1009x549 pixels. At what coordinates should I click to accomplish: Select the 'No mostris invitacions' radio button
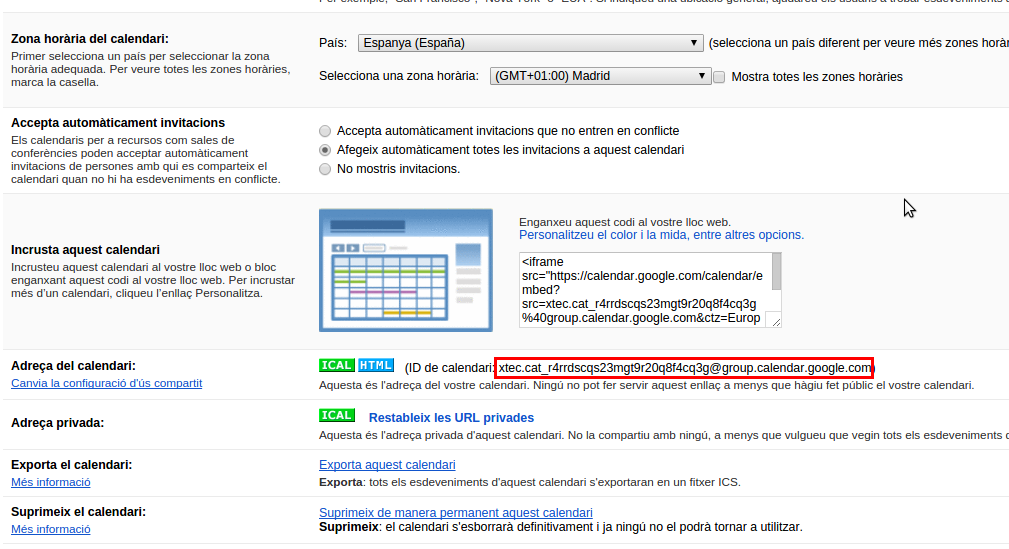coord(325,169)
